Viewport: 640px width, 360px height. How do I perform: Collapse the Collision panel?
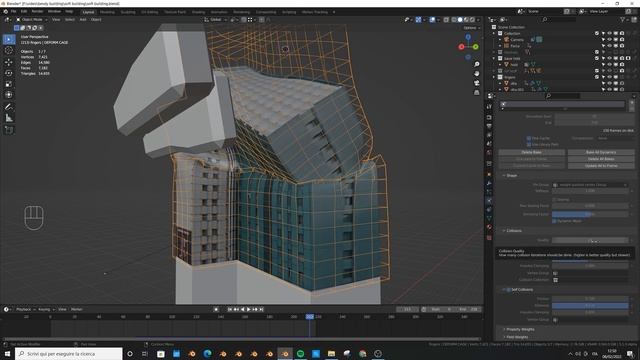[504, 231]
